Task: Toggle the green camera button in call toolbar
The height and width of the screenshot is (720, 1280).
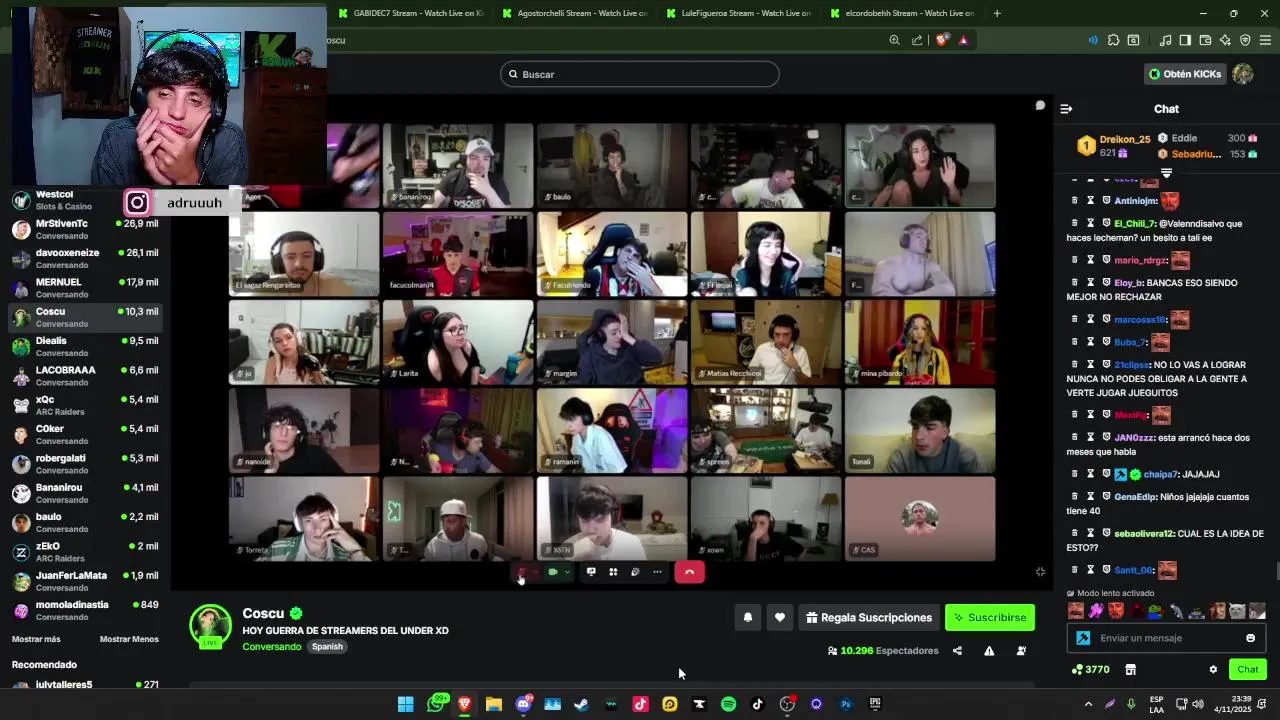Action: pyautogui.click(x=553, y=572)
